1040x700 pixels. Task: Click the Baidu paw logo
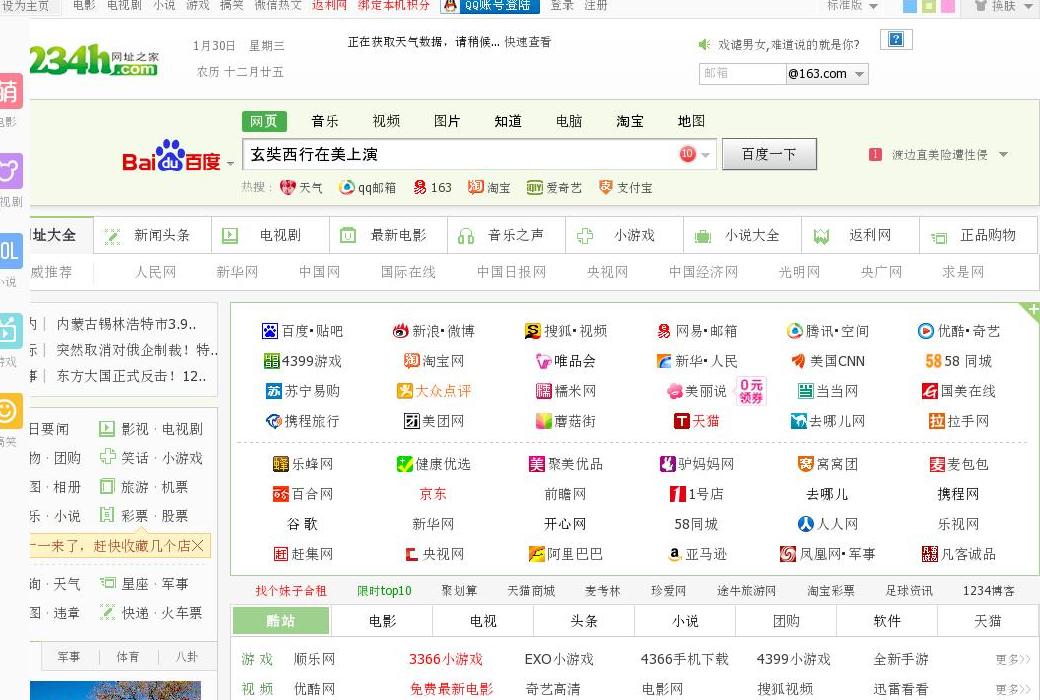tap(170, 155)
